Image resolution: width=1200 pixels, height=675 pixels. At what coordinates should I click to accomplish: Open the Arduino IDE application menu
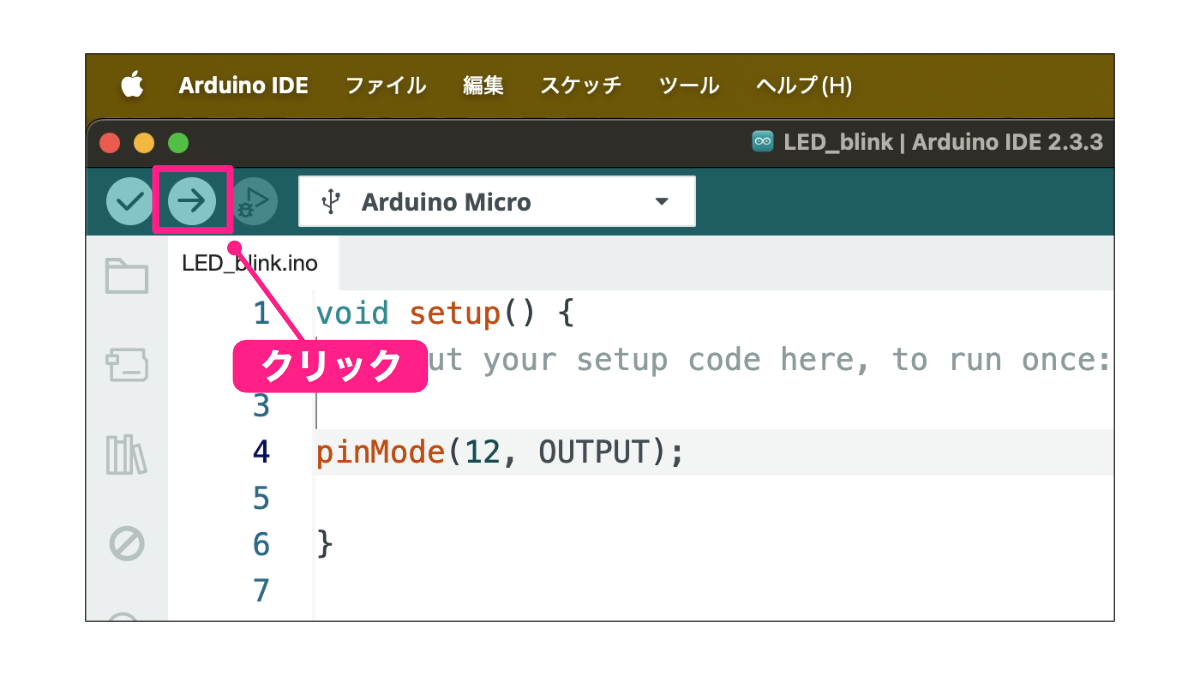click(x=244, y=86)
